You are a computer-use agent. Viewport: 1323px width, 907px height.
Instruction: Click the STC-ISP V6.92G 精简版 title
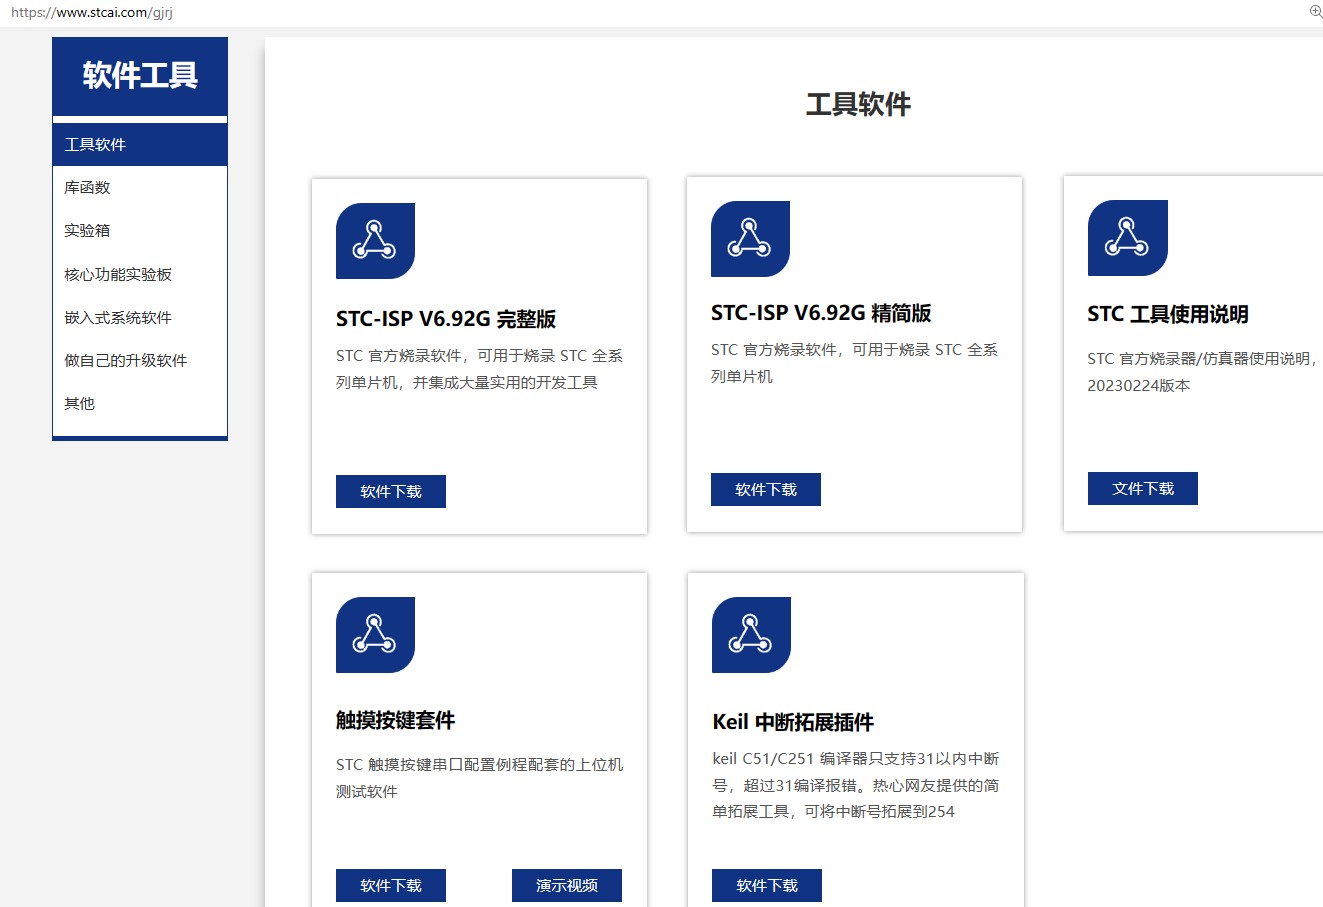tap(821, 313)
